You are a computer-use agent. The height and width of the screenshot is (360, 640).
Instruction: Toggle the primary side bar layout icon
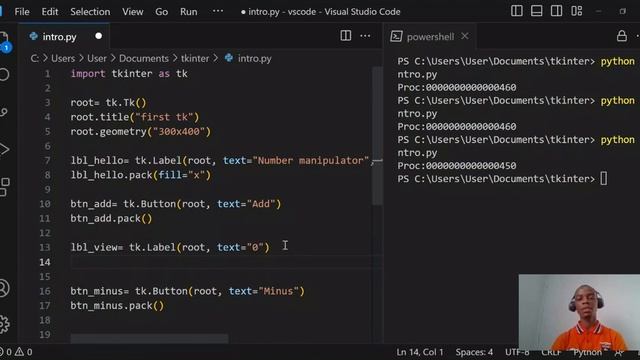(x=517, y=11)
